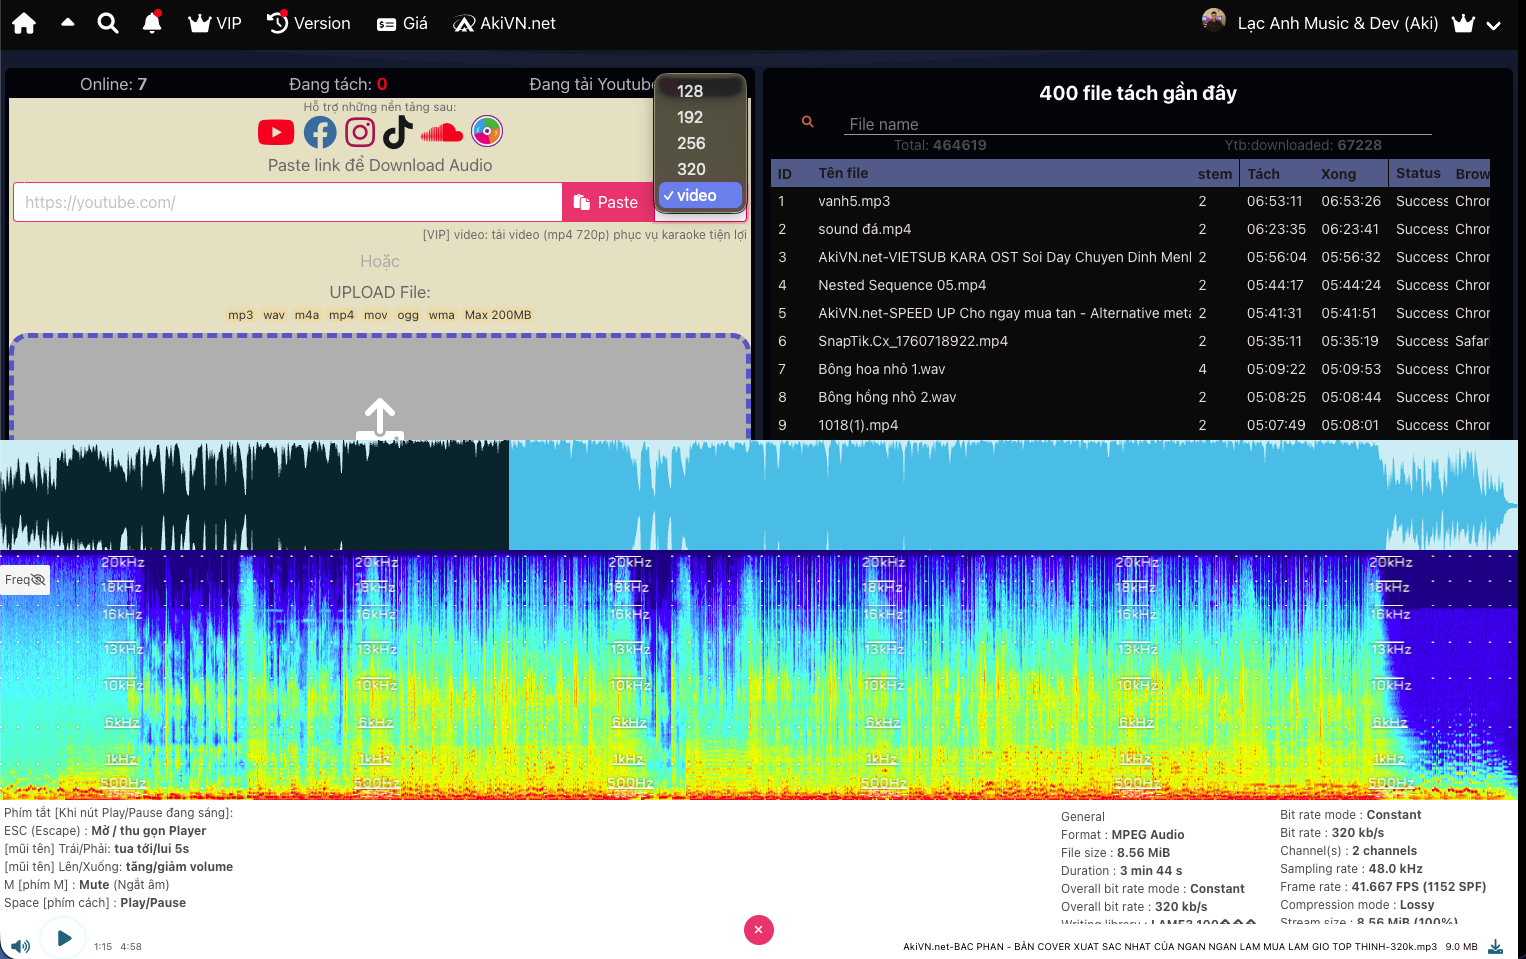Screen dimensions: 1526x959
Task: Click the Paste button
Action: pos(608,201)
